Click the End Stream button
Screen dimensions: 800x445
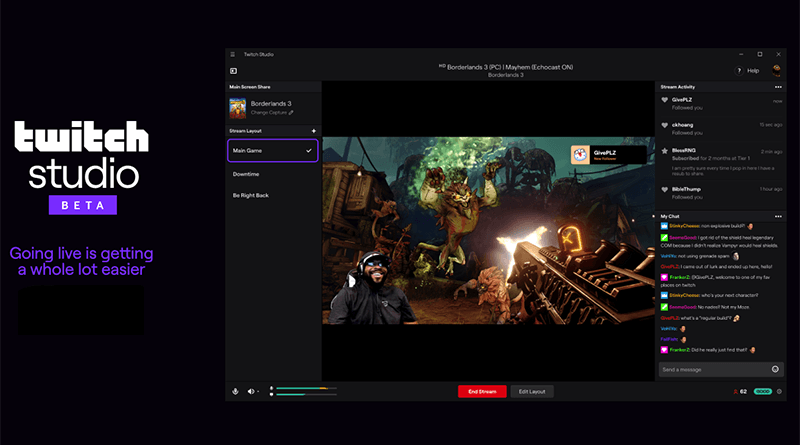click(x=482, y=391)
